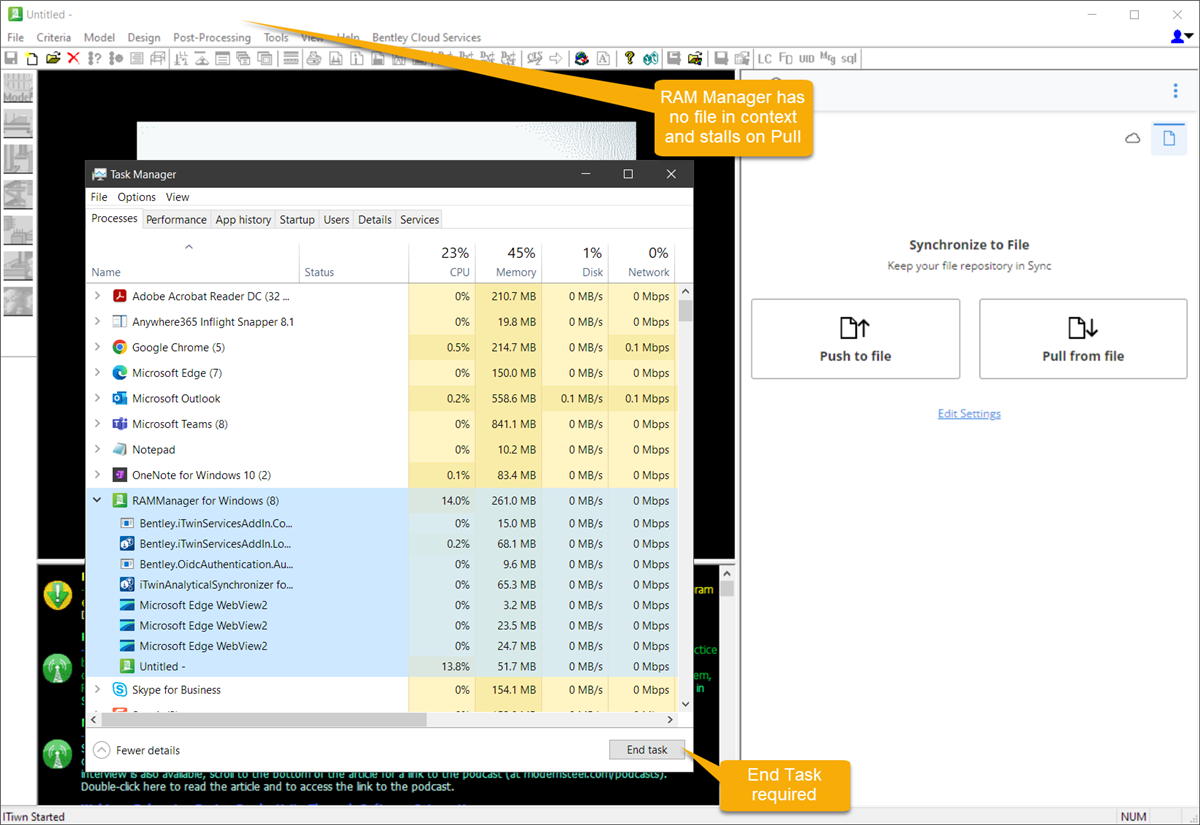Open the second module icon in left sidebar
Viewport: 1200px width, 825px height.
(x=18, y=123)
